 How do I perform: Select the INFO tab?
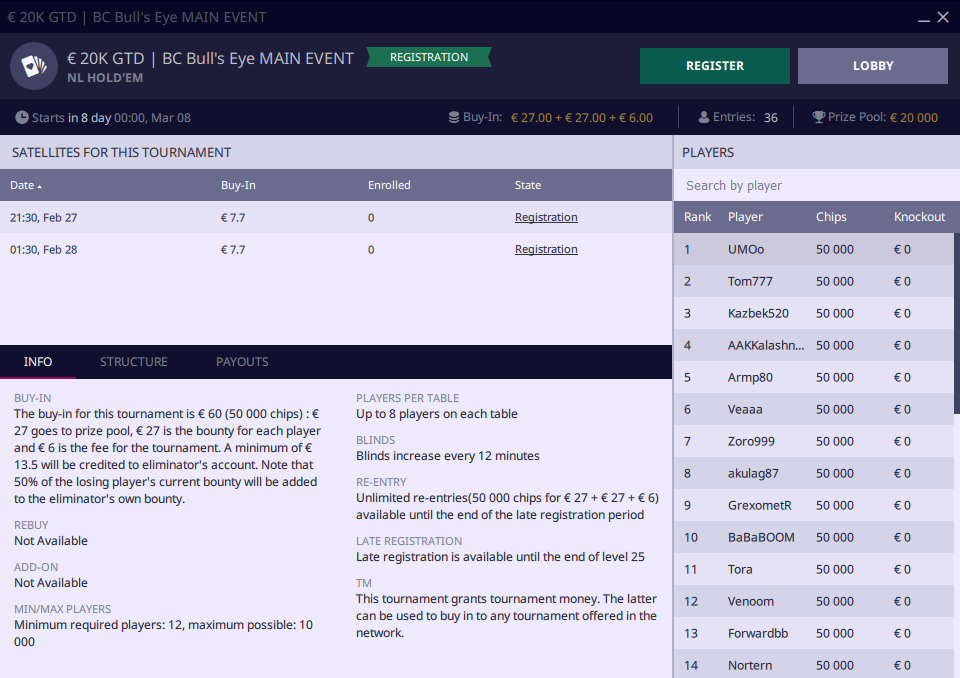(x=38, y=362)
